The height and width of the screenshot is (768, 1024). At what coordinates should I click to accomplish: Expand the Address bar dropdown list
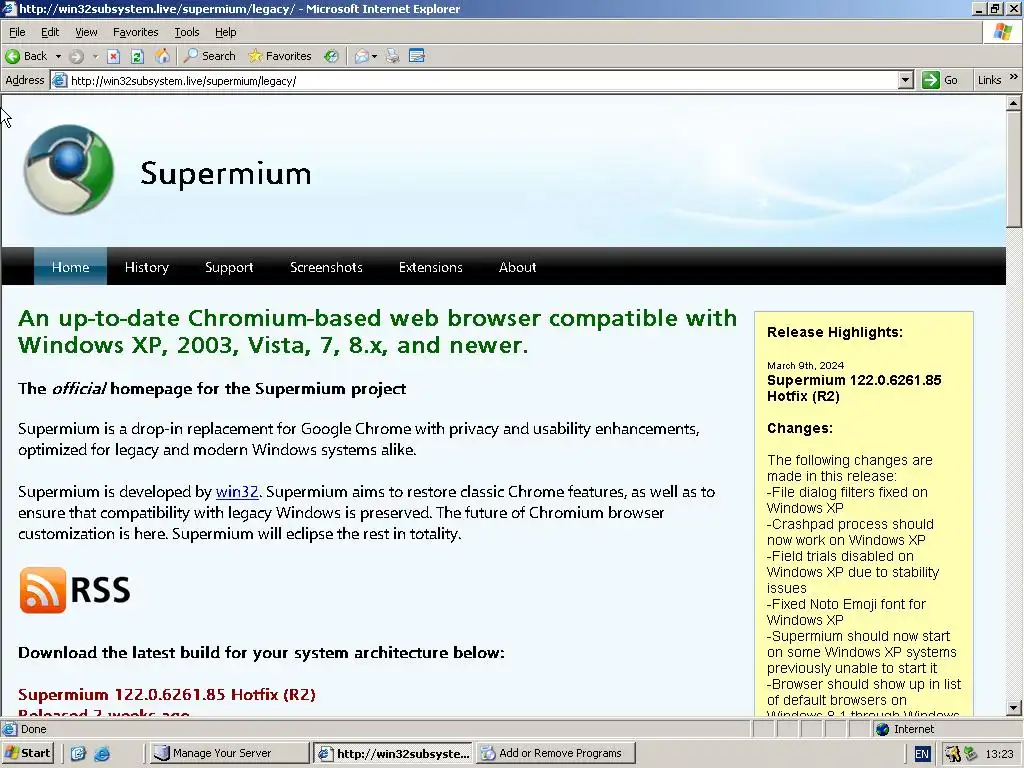(905, 80)
